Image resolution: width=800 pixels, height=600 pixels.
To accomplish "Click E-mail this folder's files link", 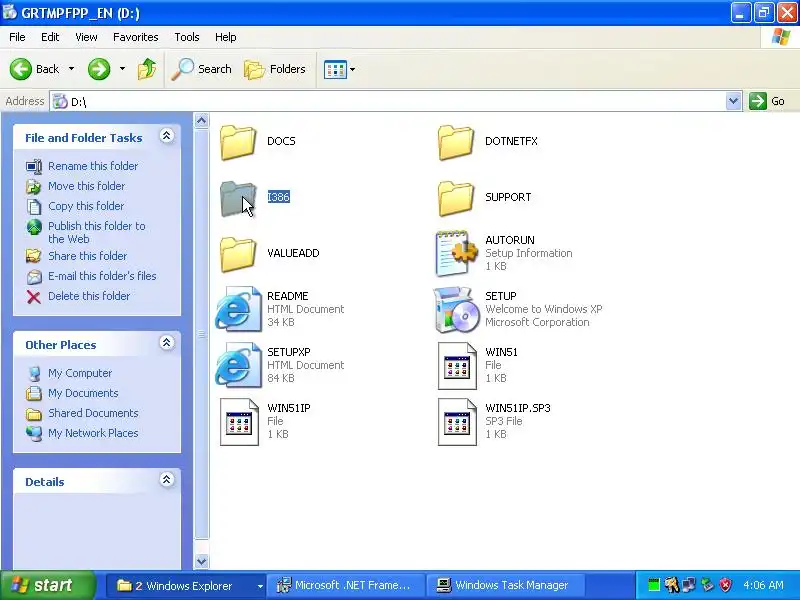I will tap(102, 276).
